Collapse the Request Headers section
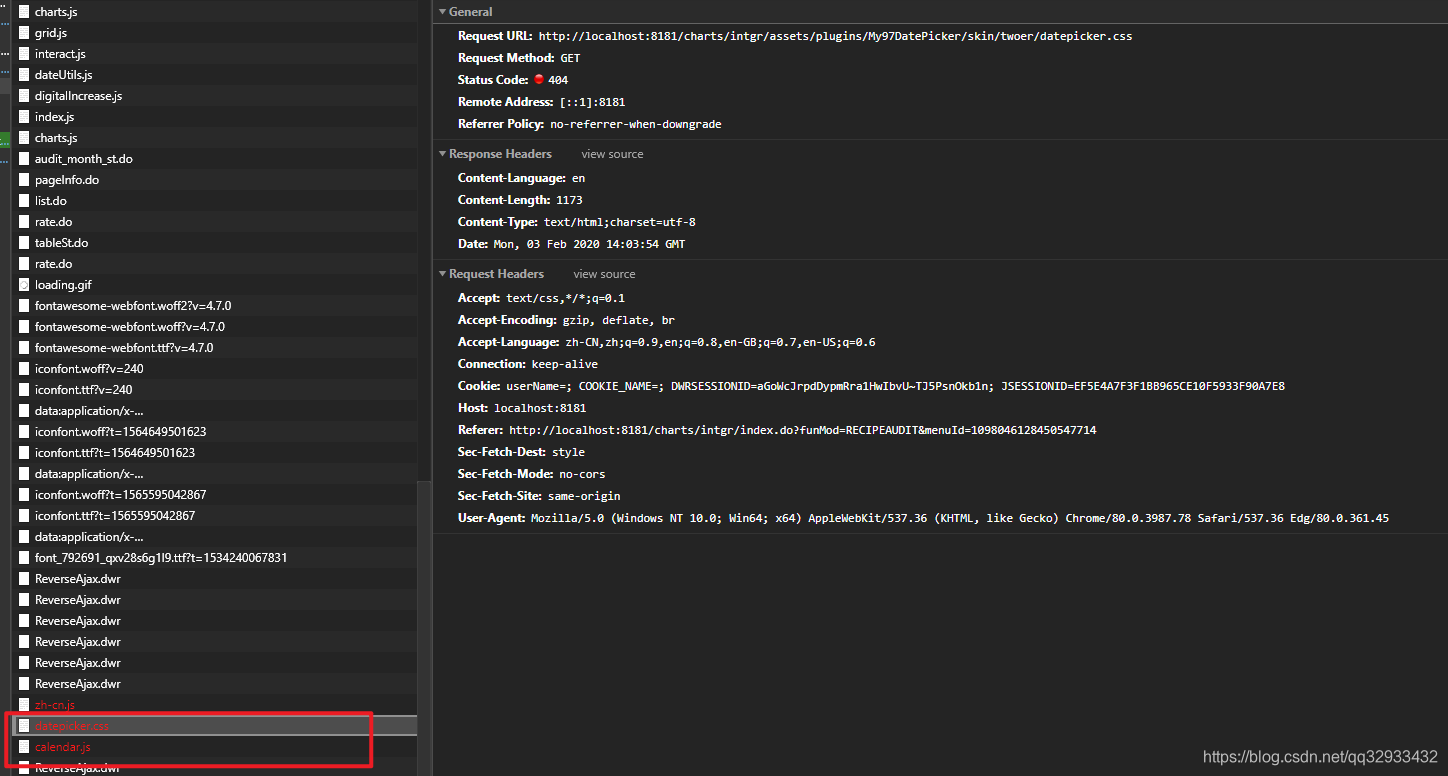This screenshot has width=1448, height=776. pos(442,274)
